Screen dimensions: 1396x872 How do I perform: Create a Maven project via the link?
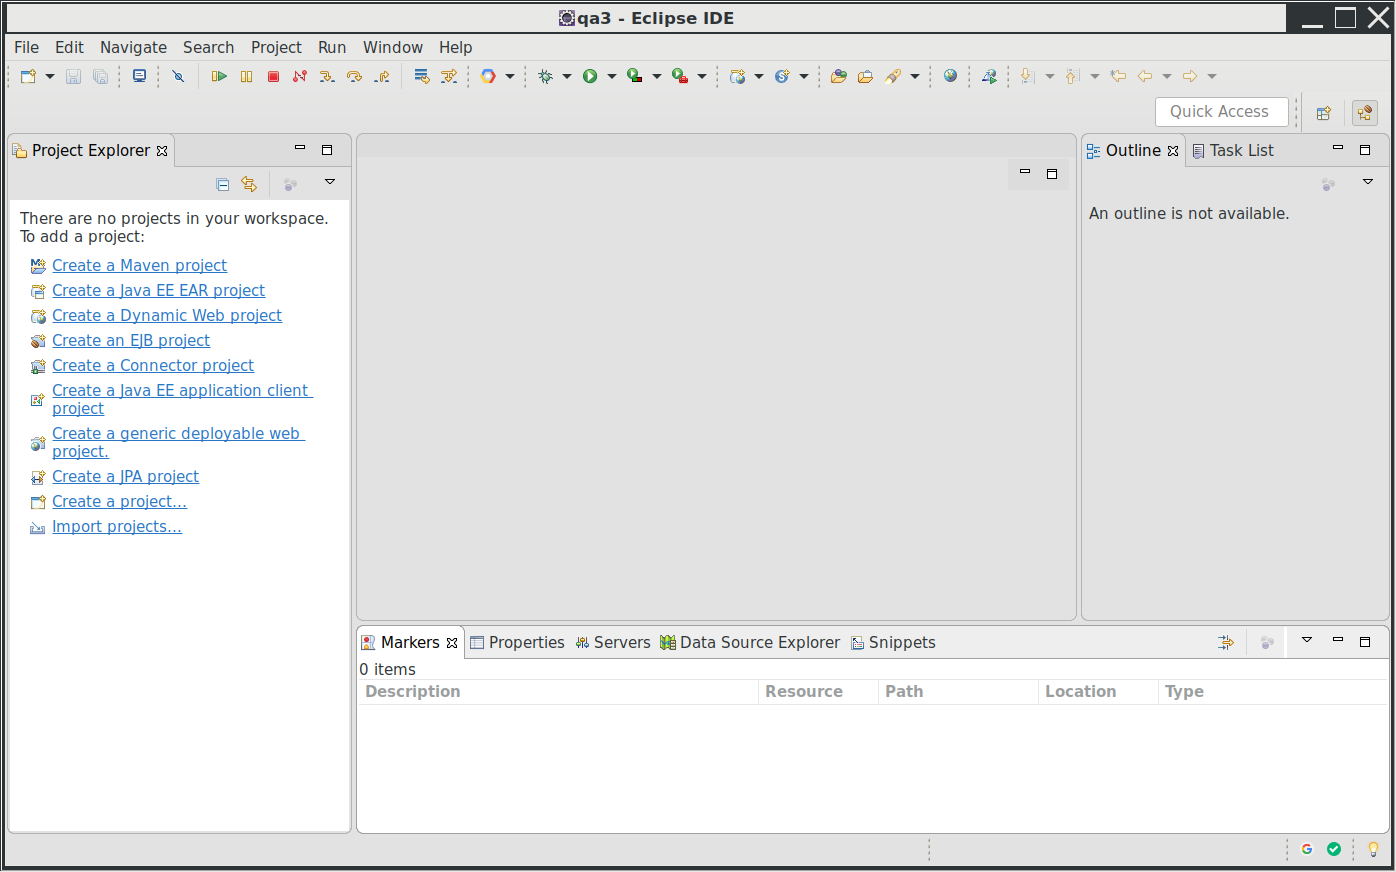point(139,265)
